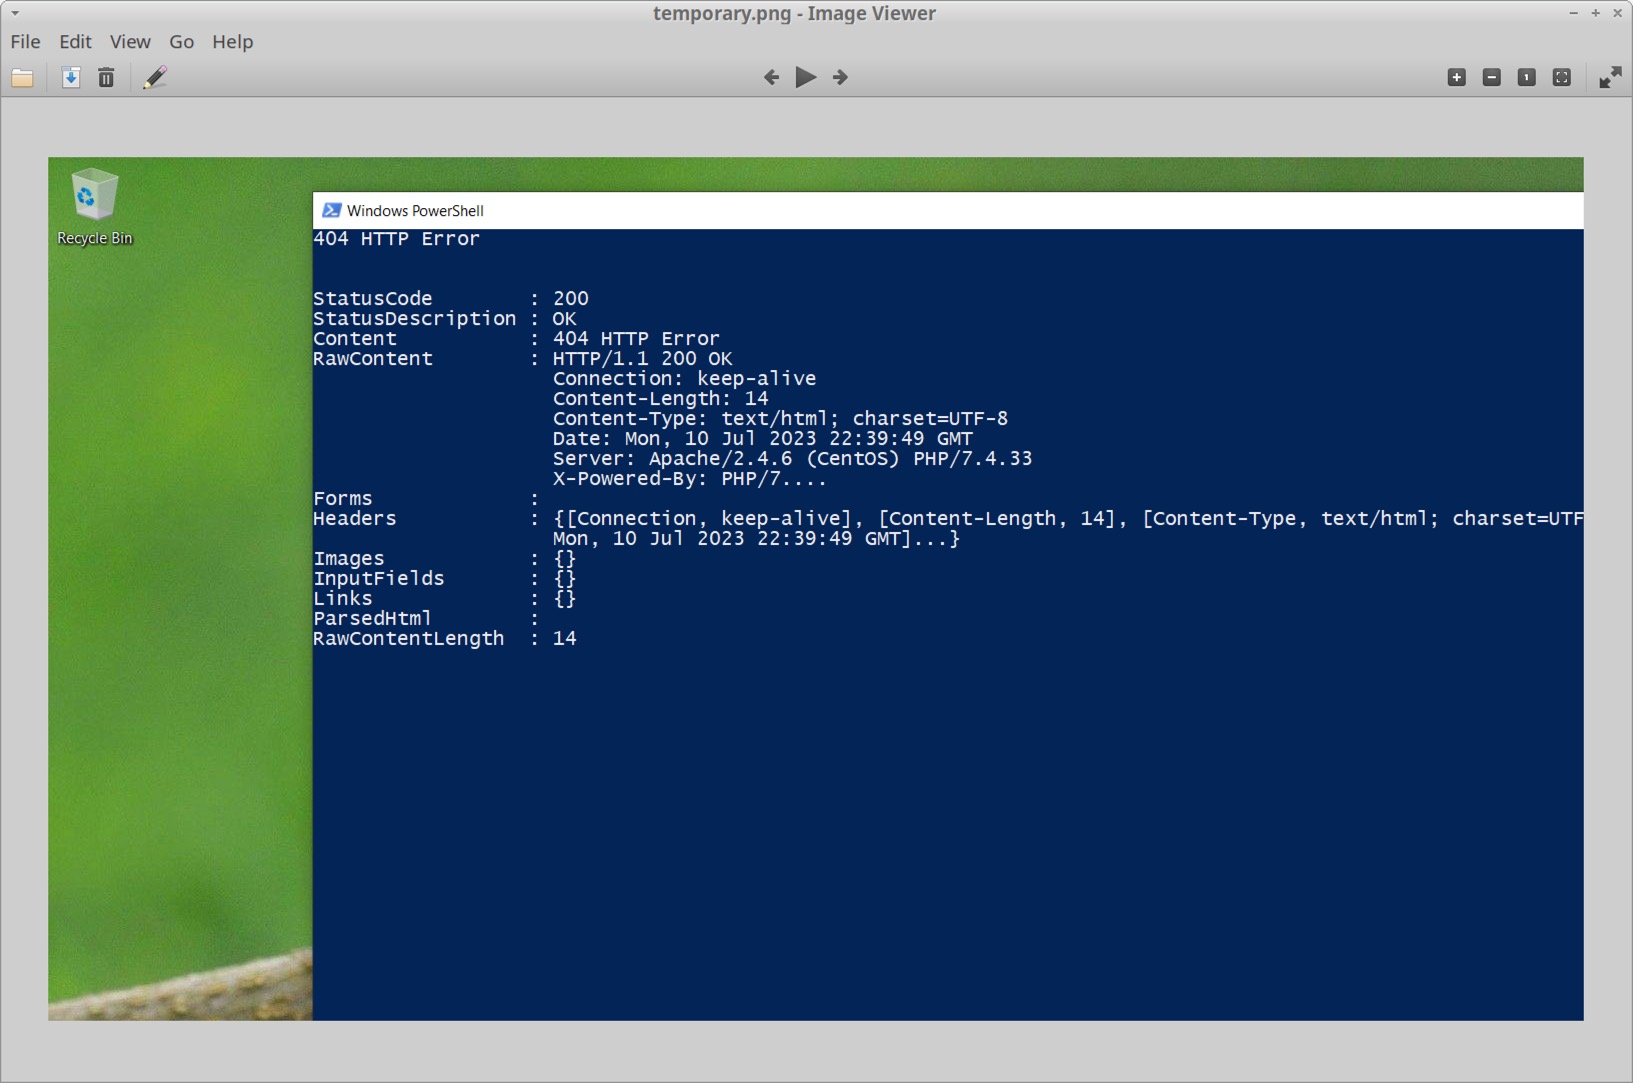Click the "Content-Type: text/html" line

coord(780,418)
